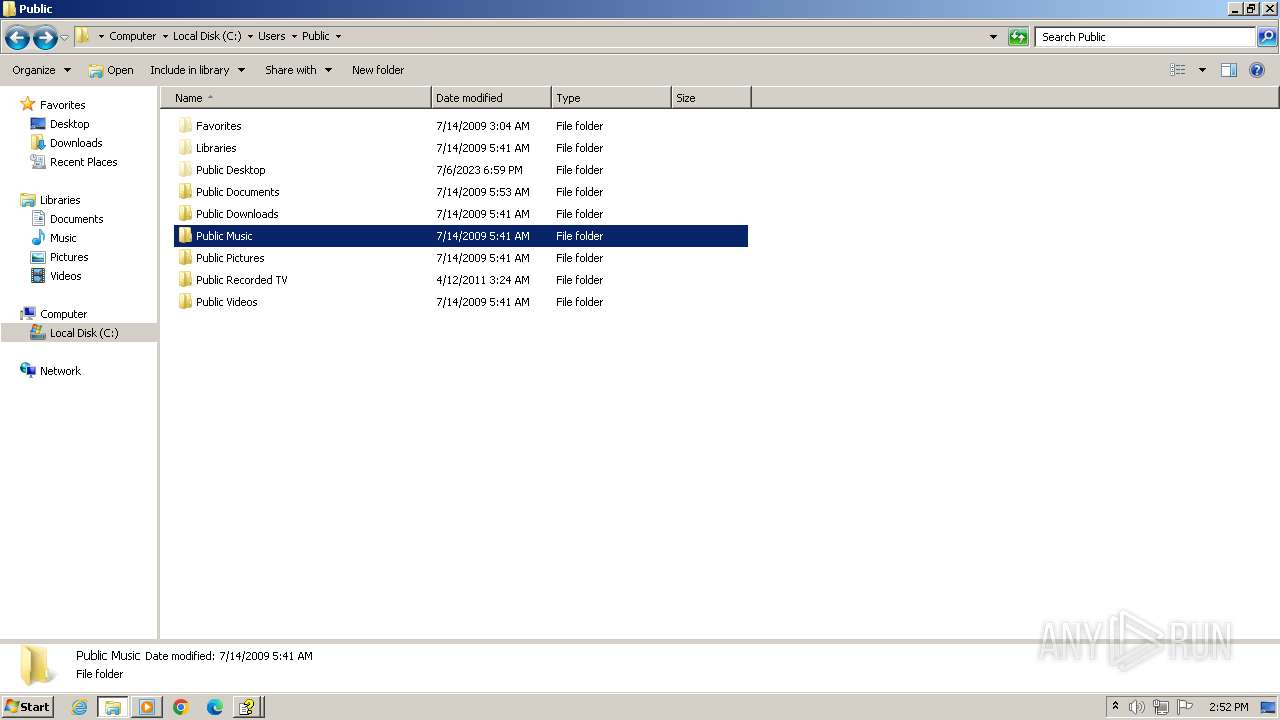Click the network tray icon
Viewport: 1280px width, 720px height.
pos(1161,707)
